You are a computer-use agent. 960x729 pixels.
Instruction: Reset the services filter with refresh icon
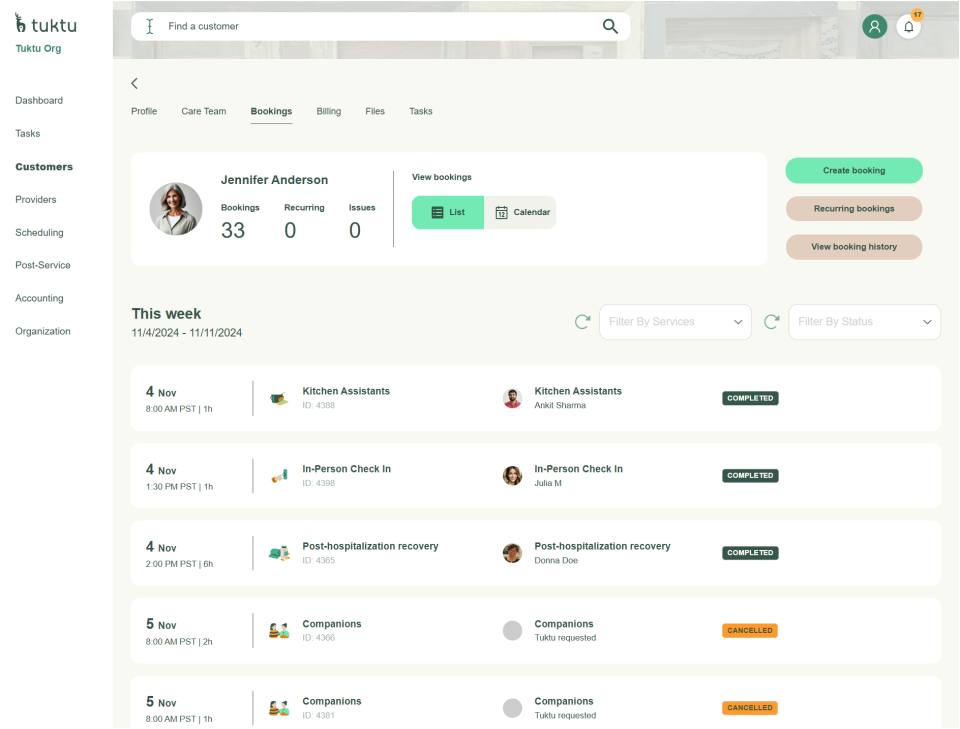(x=582, y=322)
